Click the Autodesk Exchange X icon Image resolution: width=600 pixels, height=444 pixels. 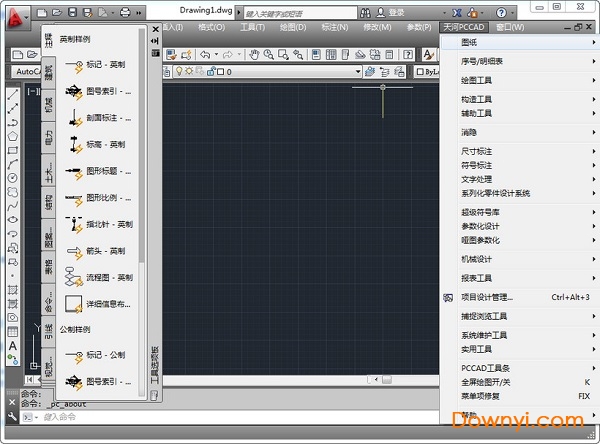(x=457, y=13)
